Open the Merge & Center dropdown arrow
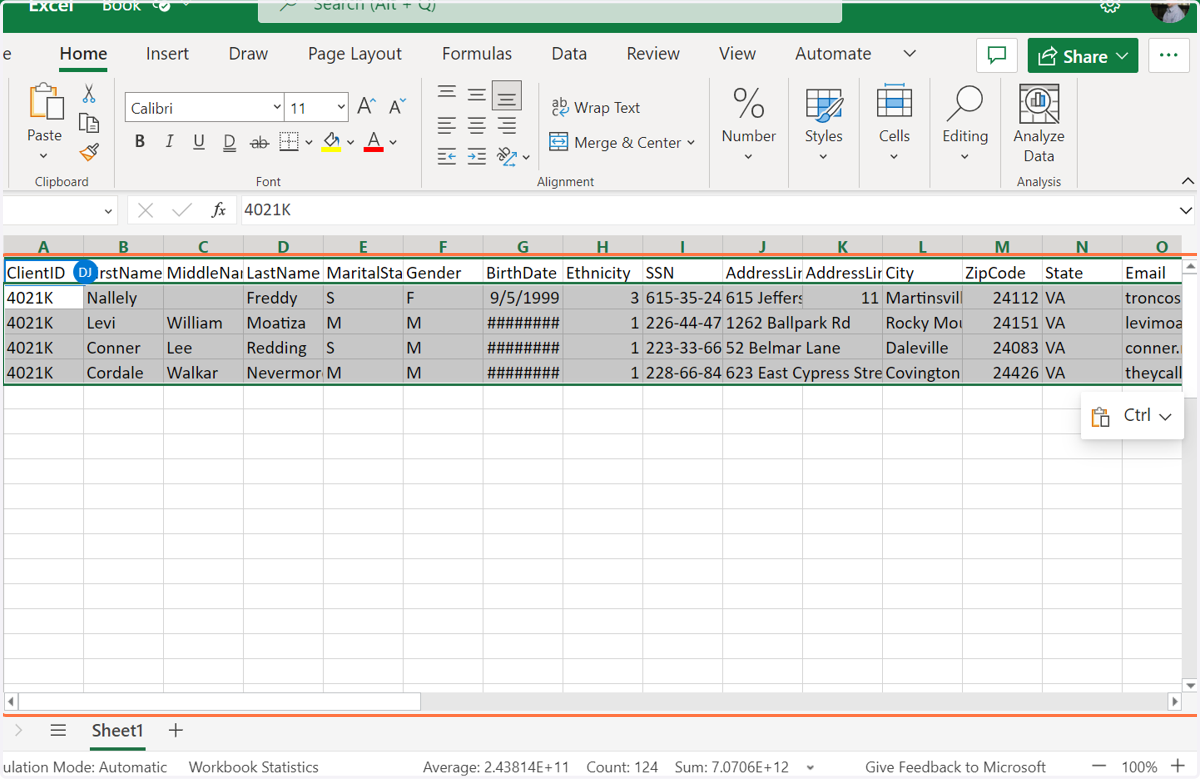1200x779 pixels. tap(690, 143)
